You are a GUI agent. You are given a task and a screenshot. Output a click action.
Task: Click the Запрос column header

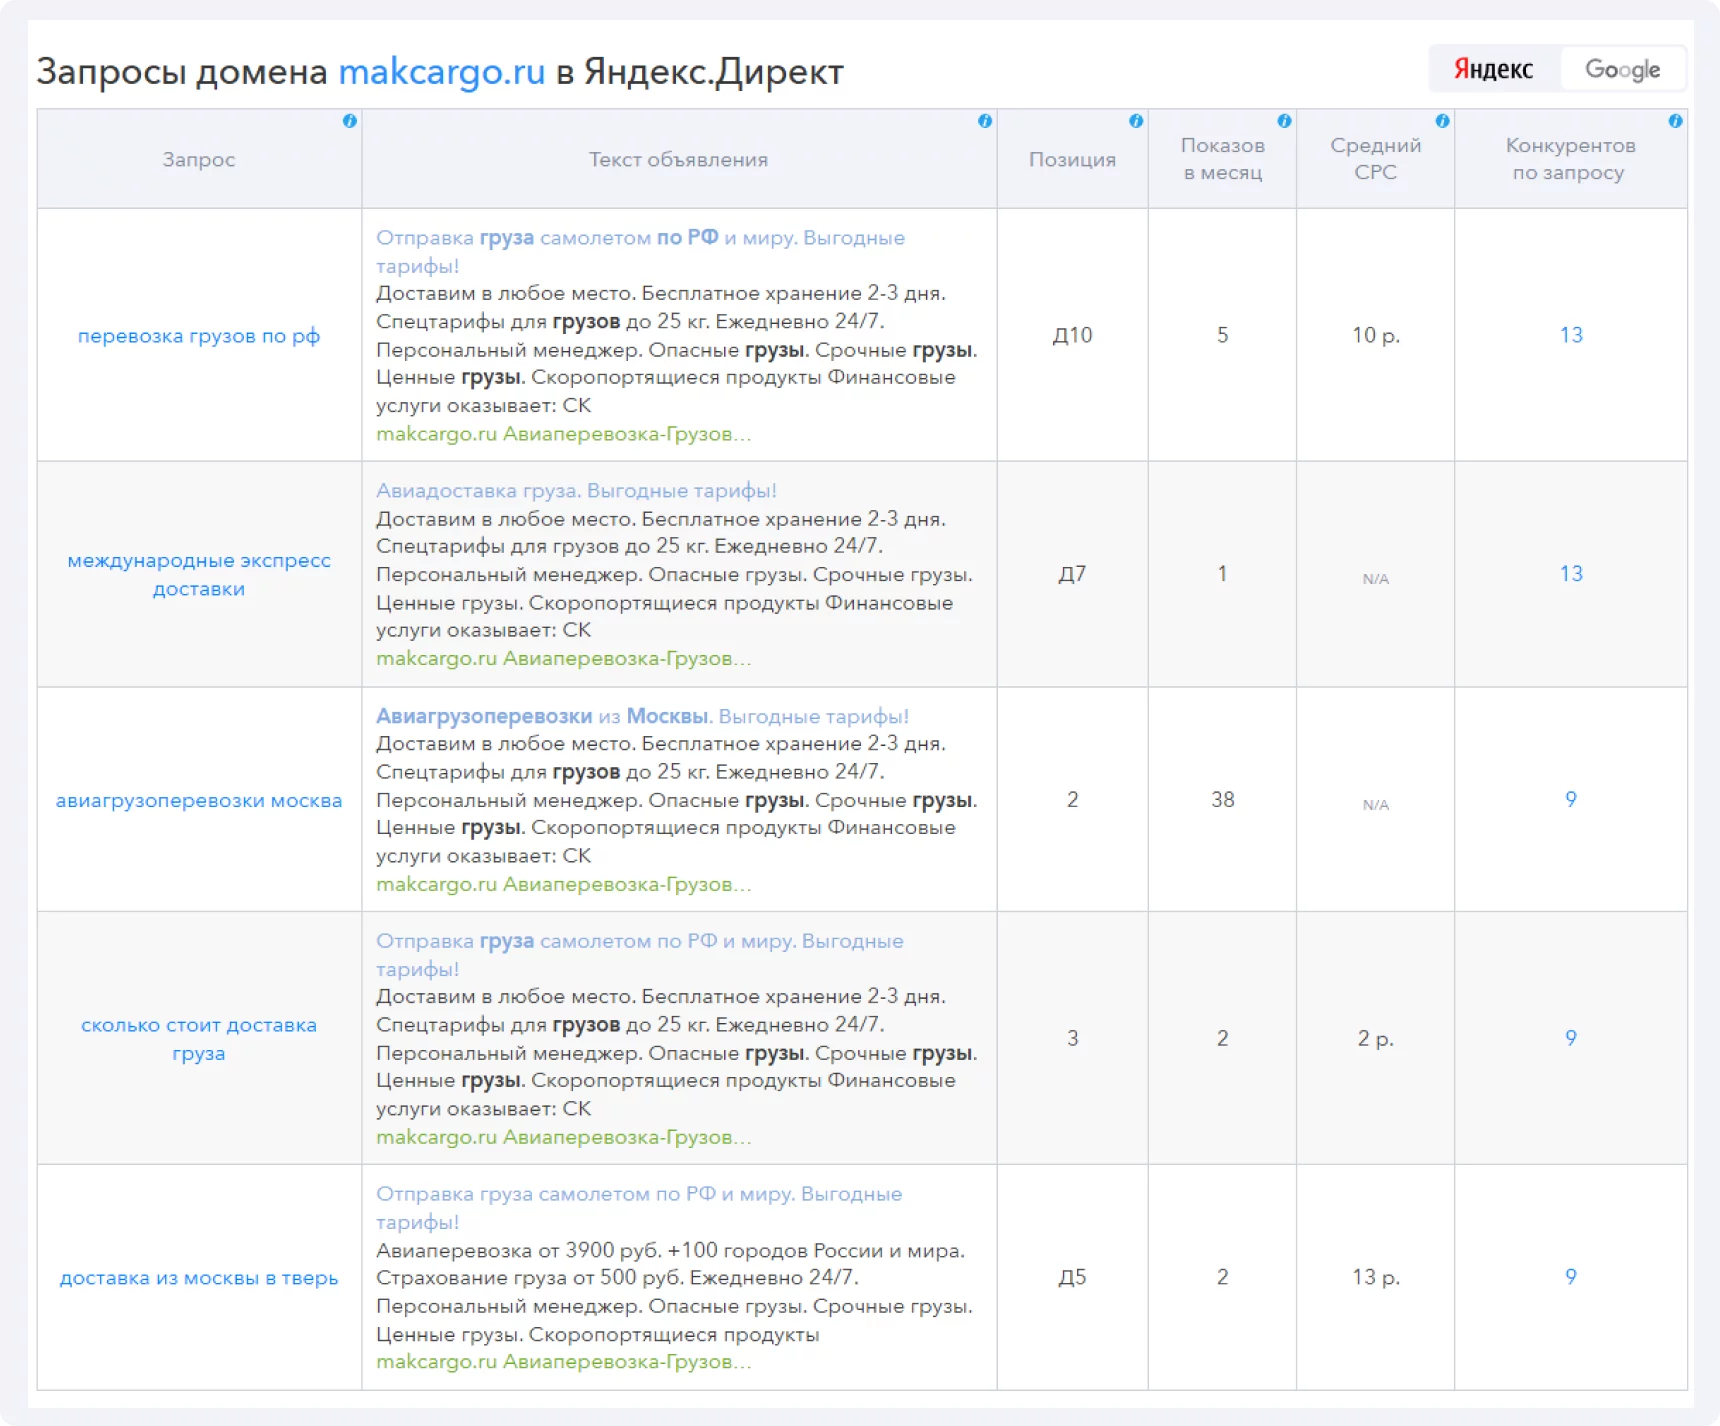pos(199,159)
